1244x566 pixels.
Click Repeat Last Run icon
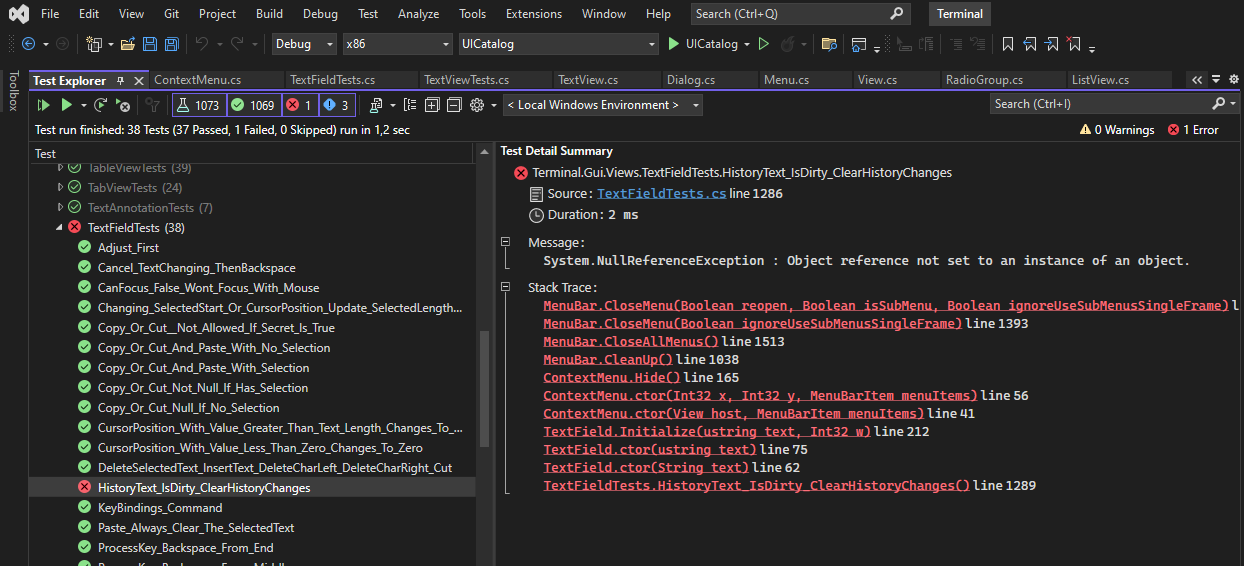(100, 105)
